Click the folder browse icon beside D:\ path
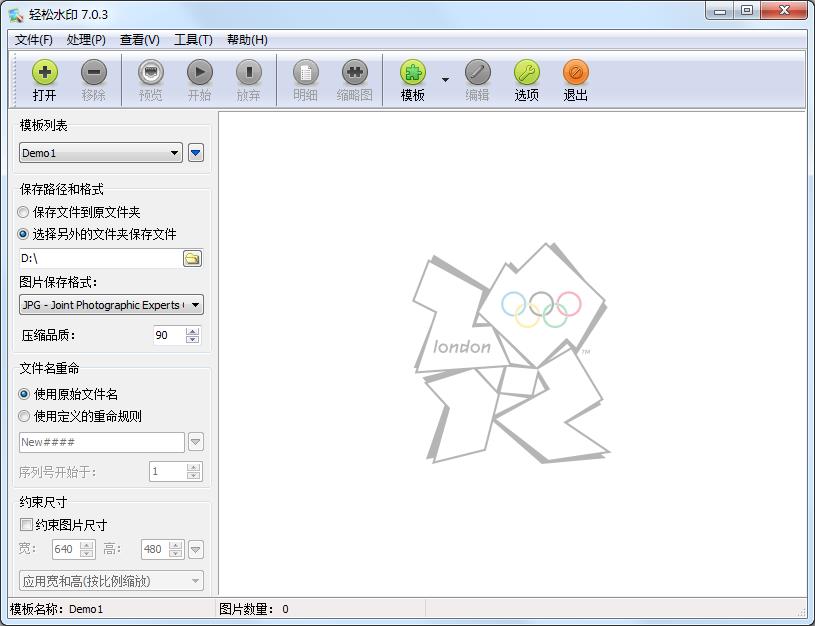The width and height of the screenshot is (815, 626). [192, 258]
